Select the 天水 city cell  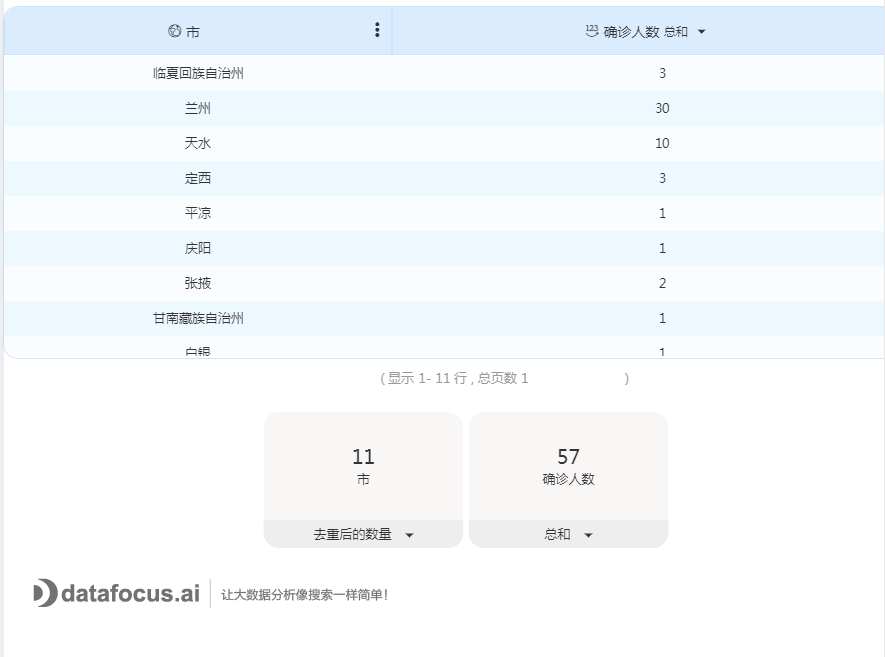[198, 143]
